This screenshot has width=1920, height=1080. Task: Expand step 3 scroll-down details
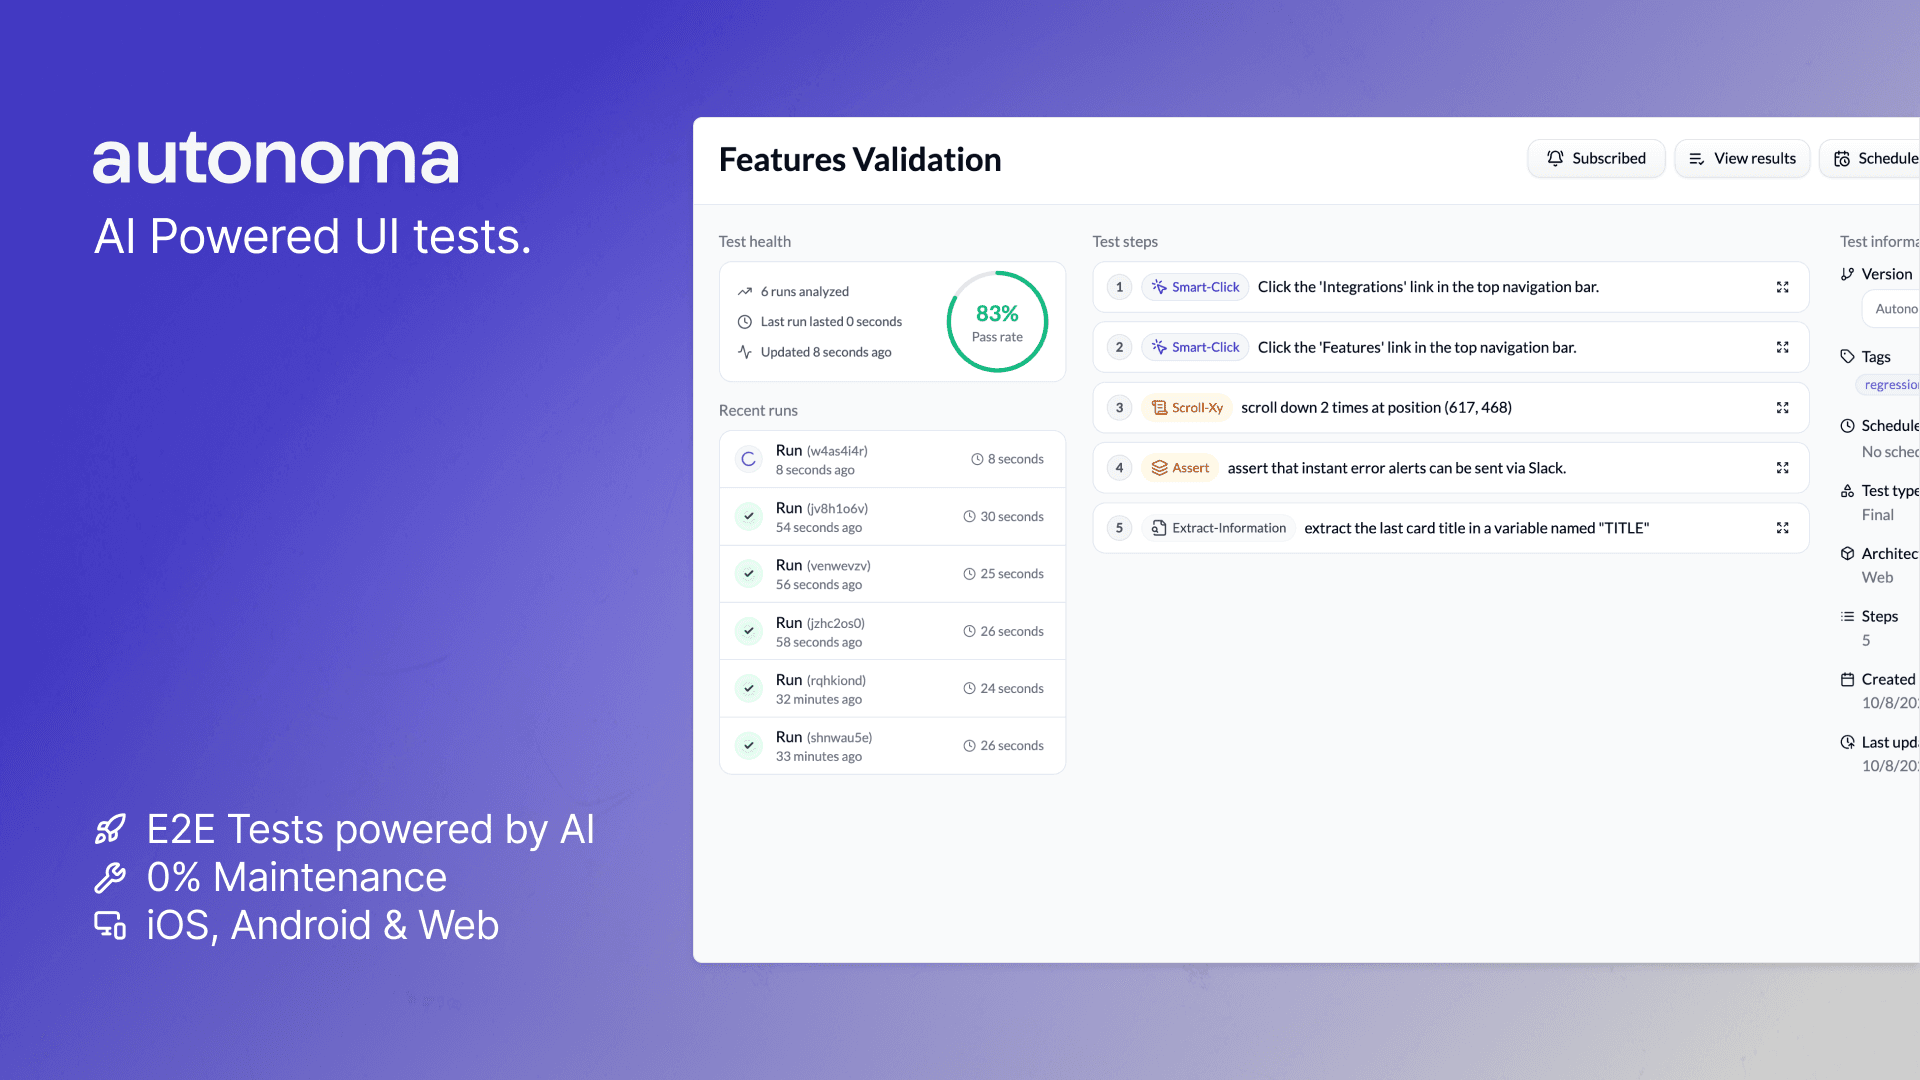[1782, 408]
